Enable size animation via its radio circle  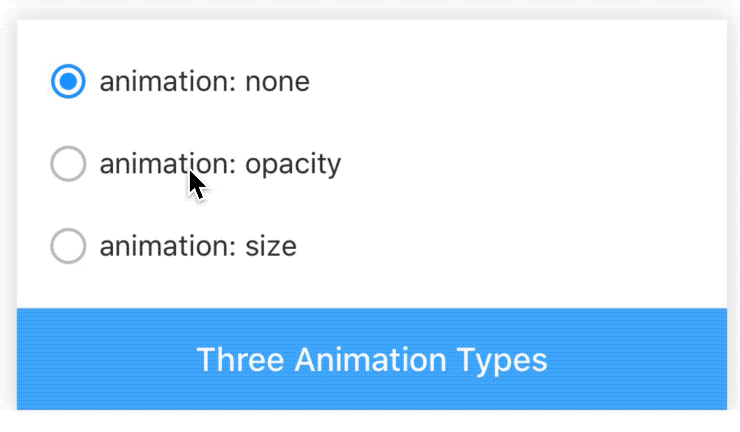[68, 246]
